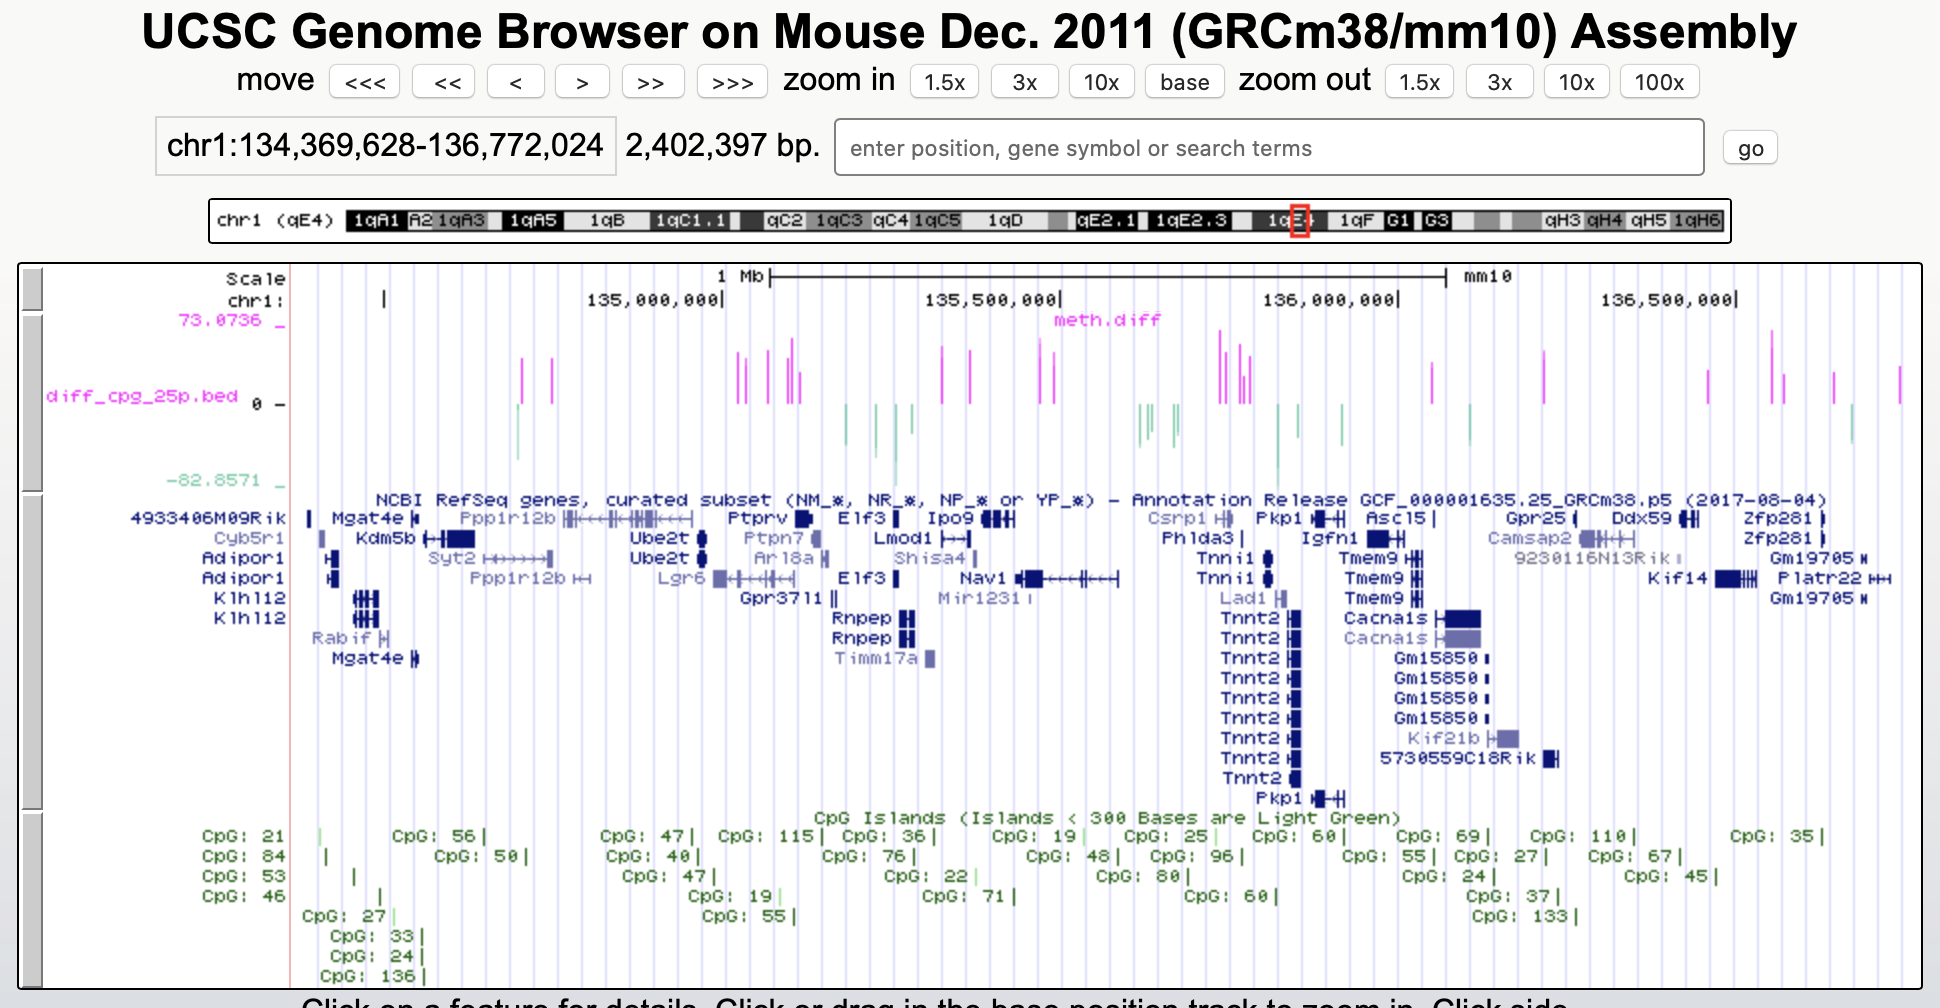Click the 136,000,000 base position label
The width and height of the screenshot is (1940, 1008).
point(1329,300)
